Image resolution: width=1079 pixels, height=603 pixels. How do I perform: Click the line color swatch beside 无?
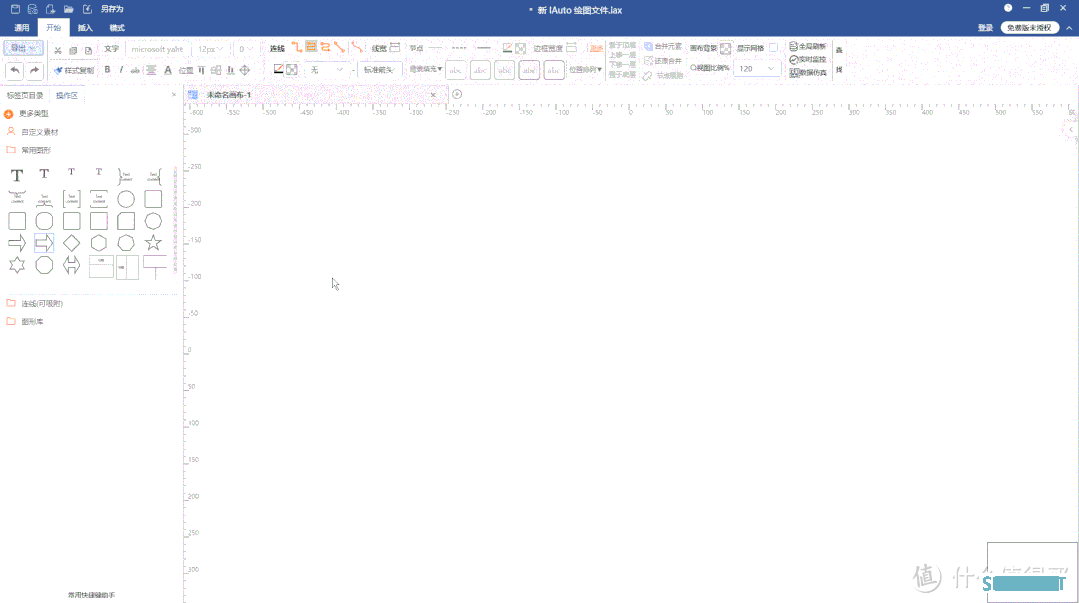click(x=279, y=70)
